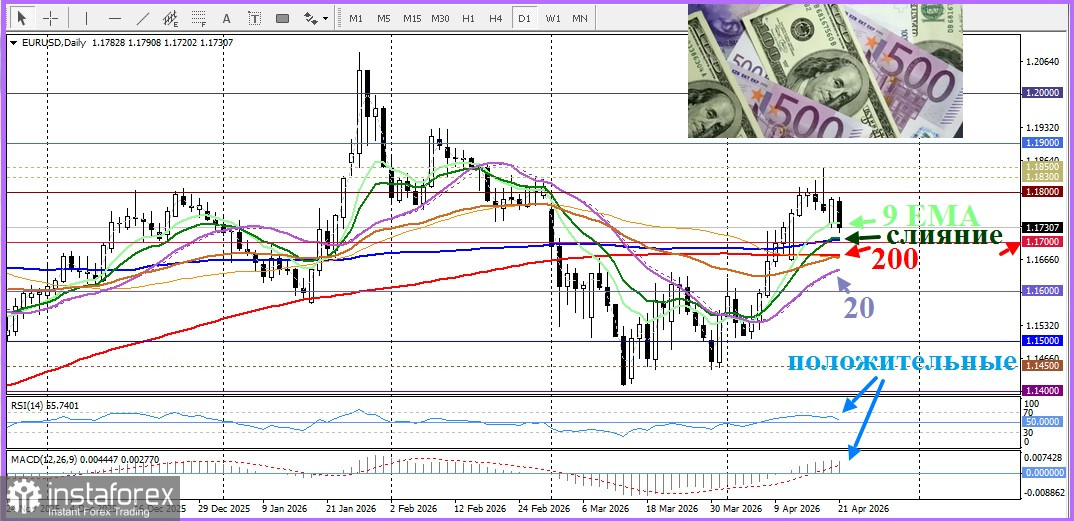Screen dimensions: 1074x521
Task: Click the 2 Feb 2026 date label
Action: point(413,509)
